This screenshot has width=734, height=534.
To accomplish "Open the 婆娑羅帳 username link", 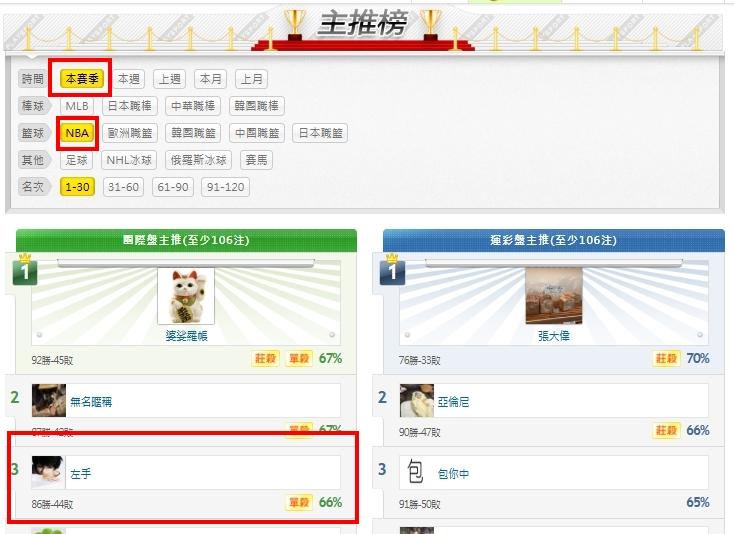I will coord(186,336).
